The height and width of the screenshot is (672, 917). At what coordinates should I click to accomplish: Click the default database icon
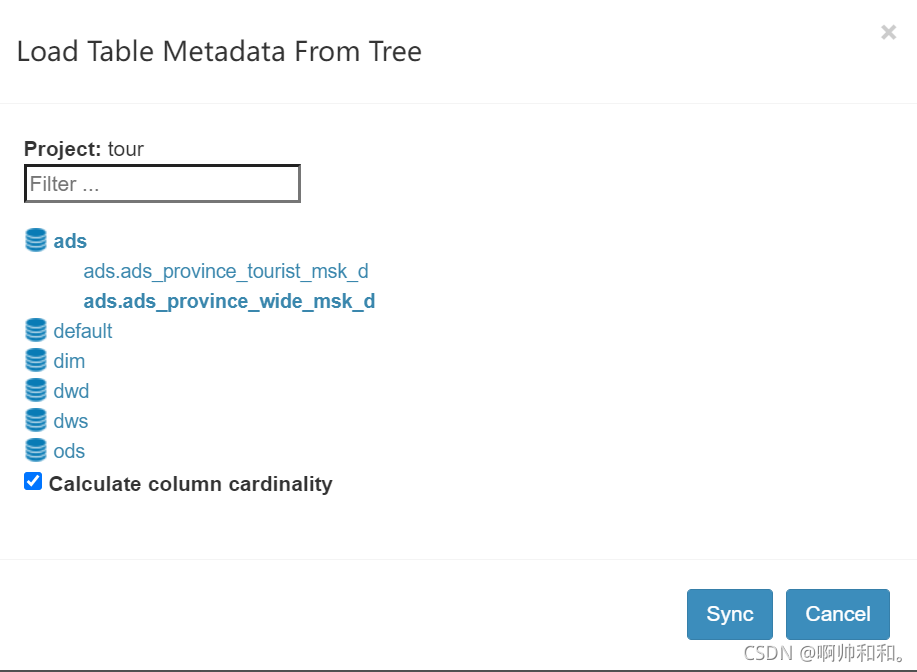coord(36,331)
